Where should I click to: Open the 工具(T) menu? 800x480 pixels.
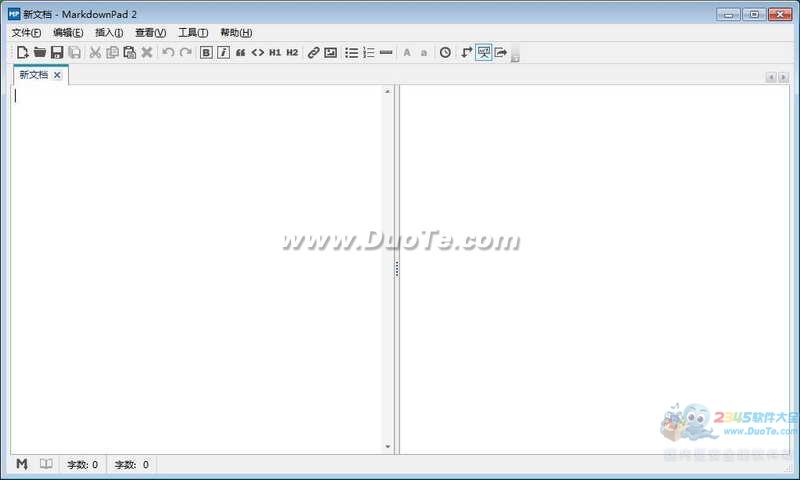(x=193, y=33)
